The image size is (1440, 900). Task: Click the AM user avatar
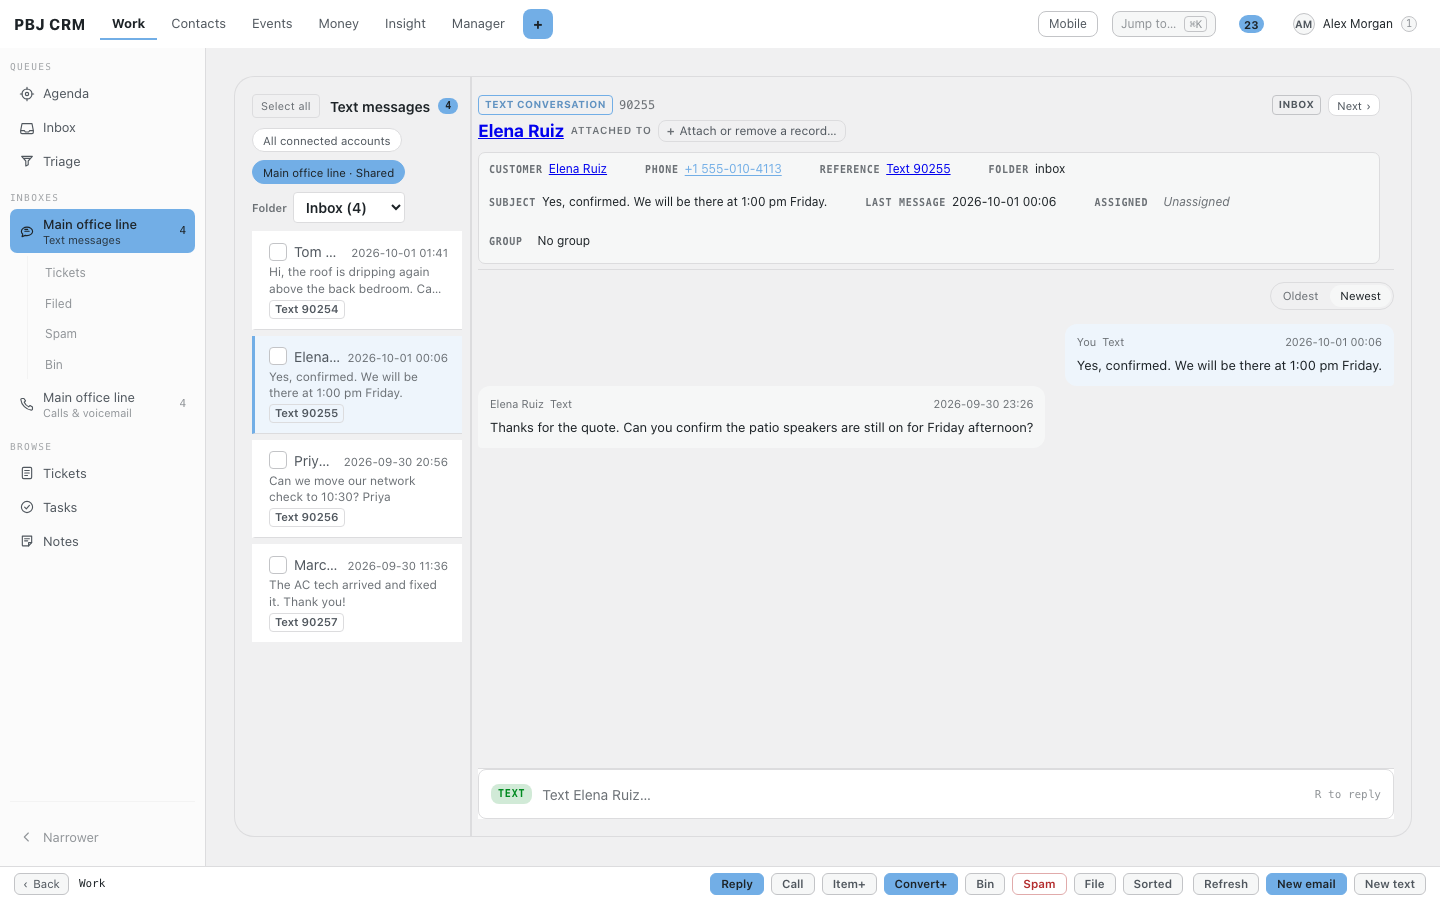[x=1303, y=24]
